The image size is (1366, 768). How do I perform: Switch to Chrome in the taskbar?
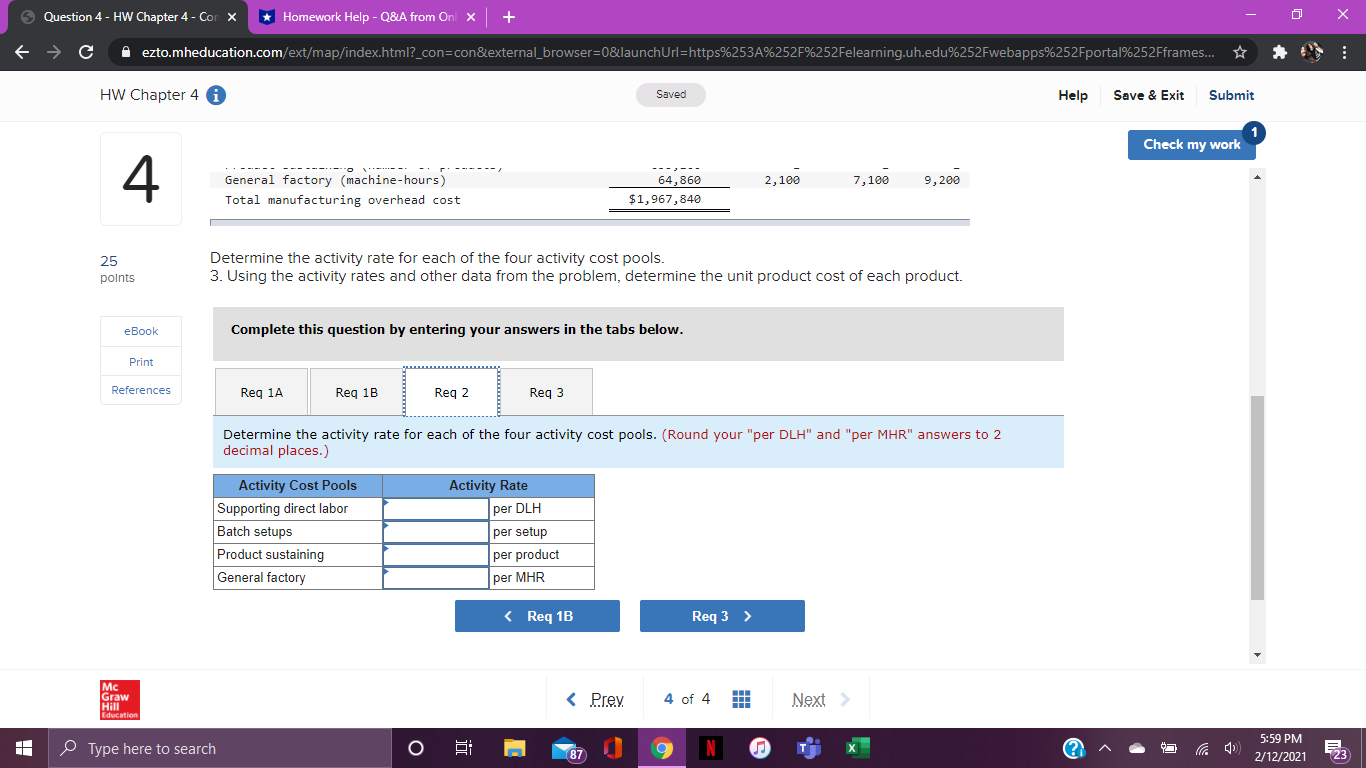pyautogui.click(x=662, y=749)
